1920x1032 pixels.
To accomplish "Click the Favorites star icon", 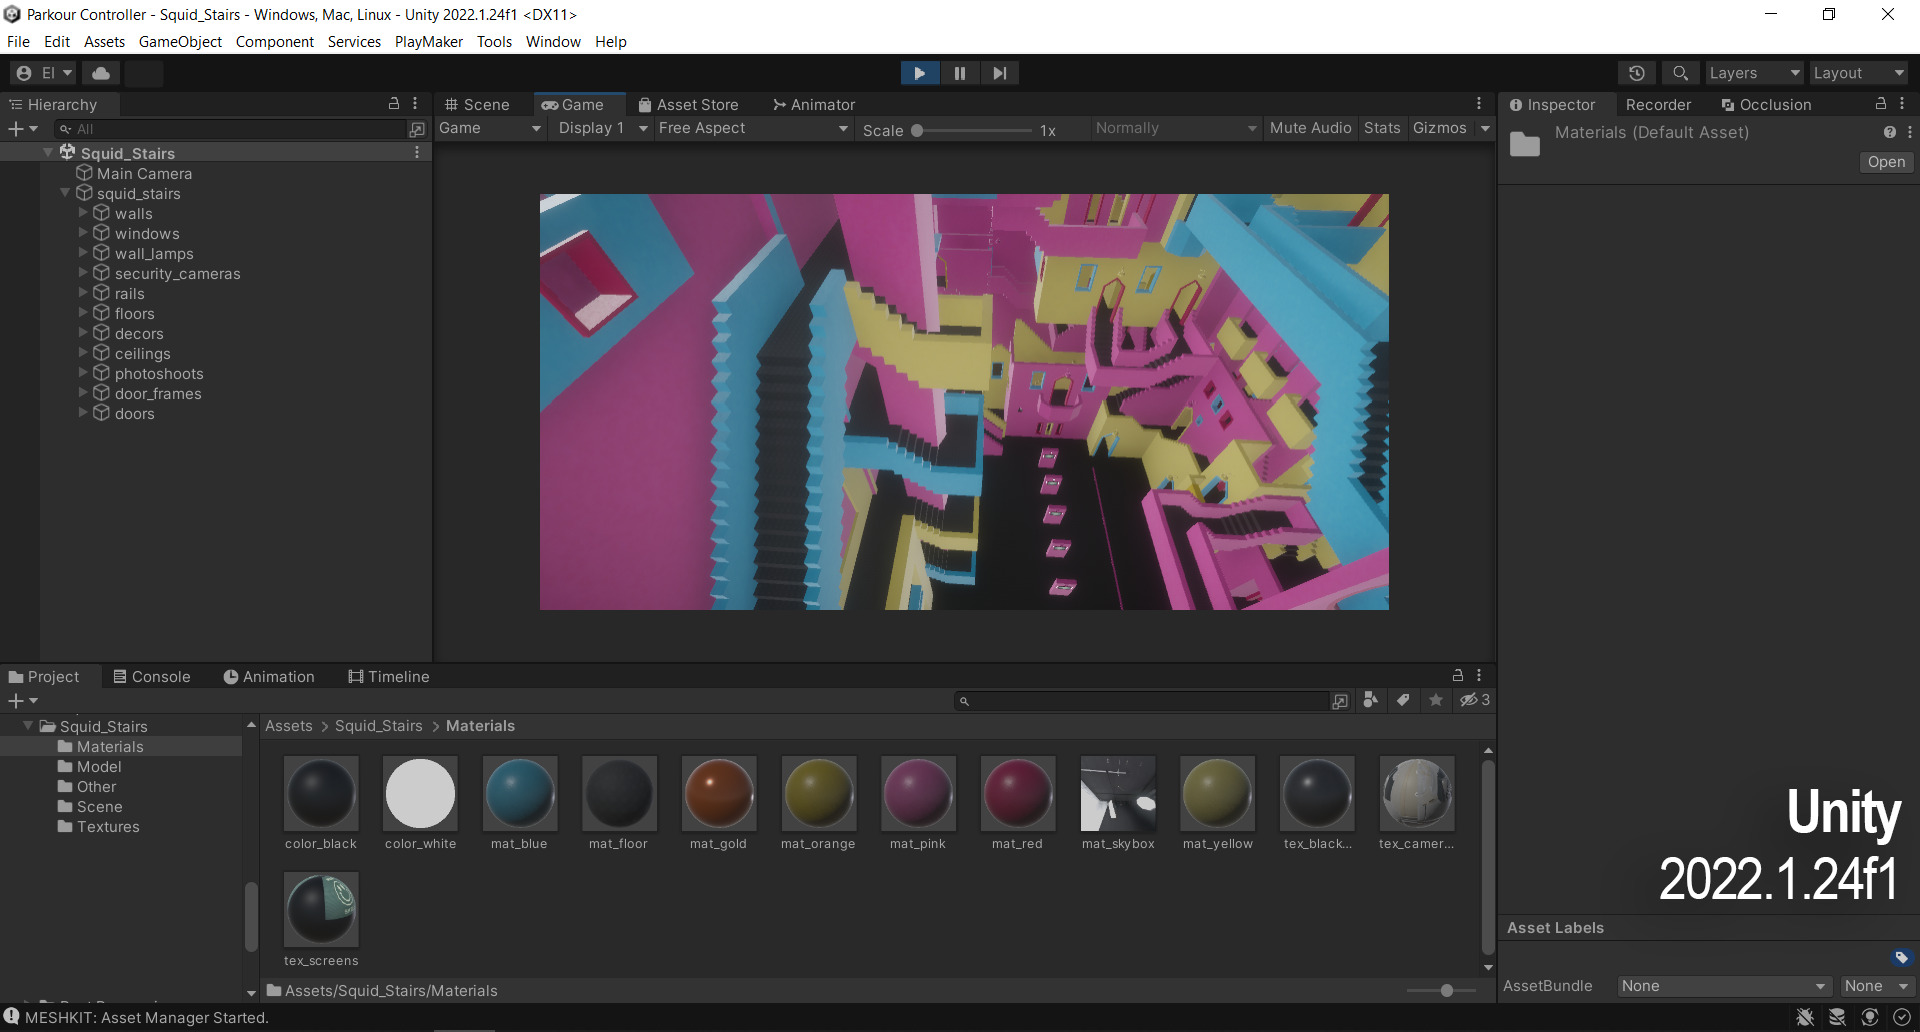I will tap(1436, 700).
